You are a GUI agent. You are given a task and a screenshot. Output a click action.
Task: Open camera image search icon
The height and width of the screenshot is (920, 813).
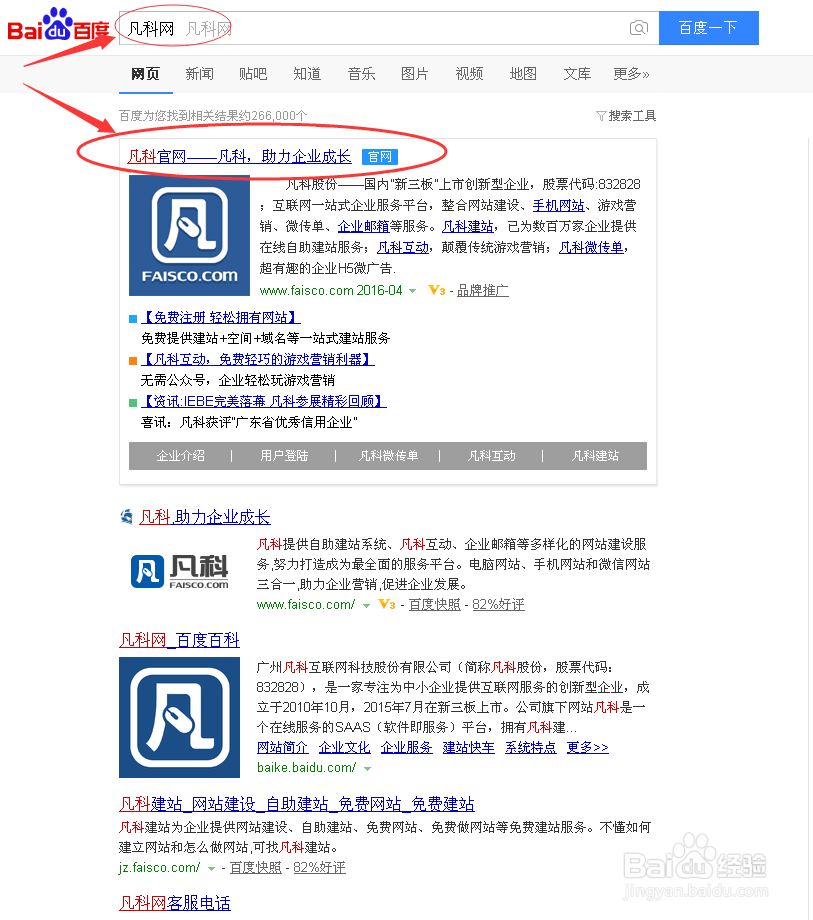[x=639, y=28]
